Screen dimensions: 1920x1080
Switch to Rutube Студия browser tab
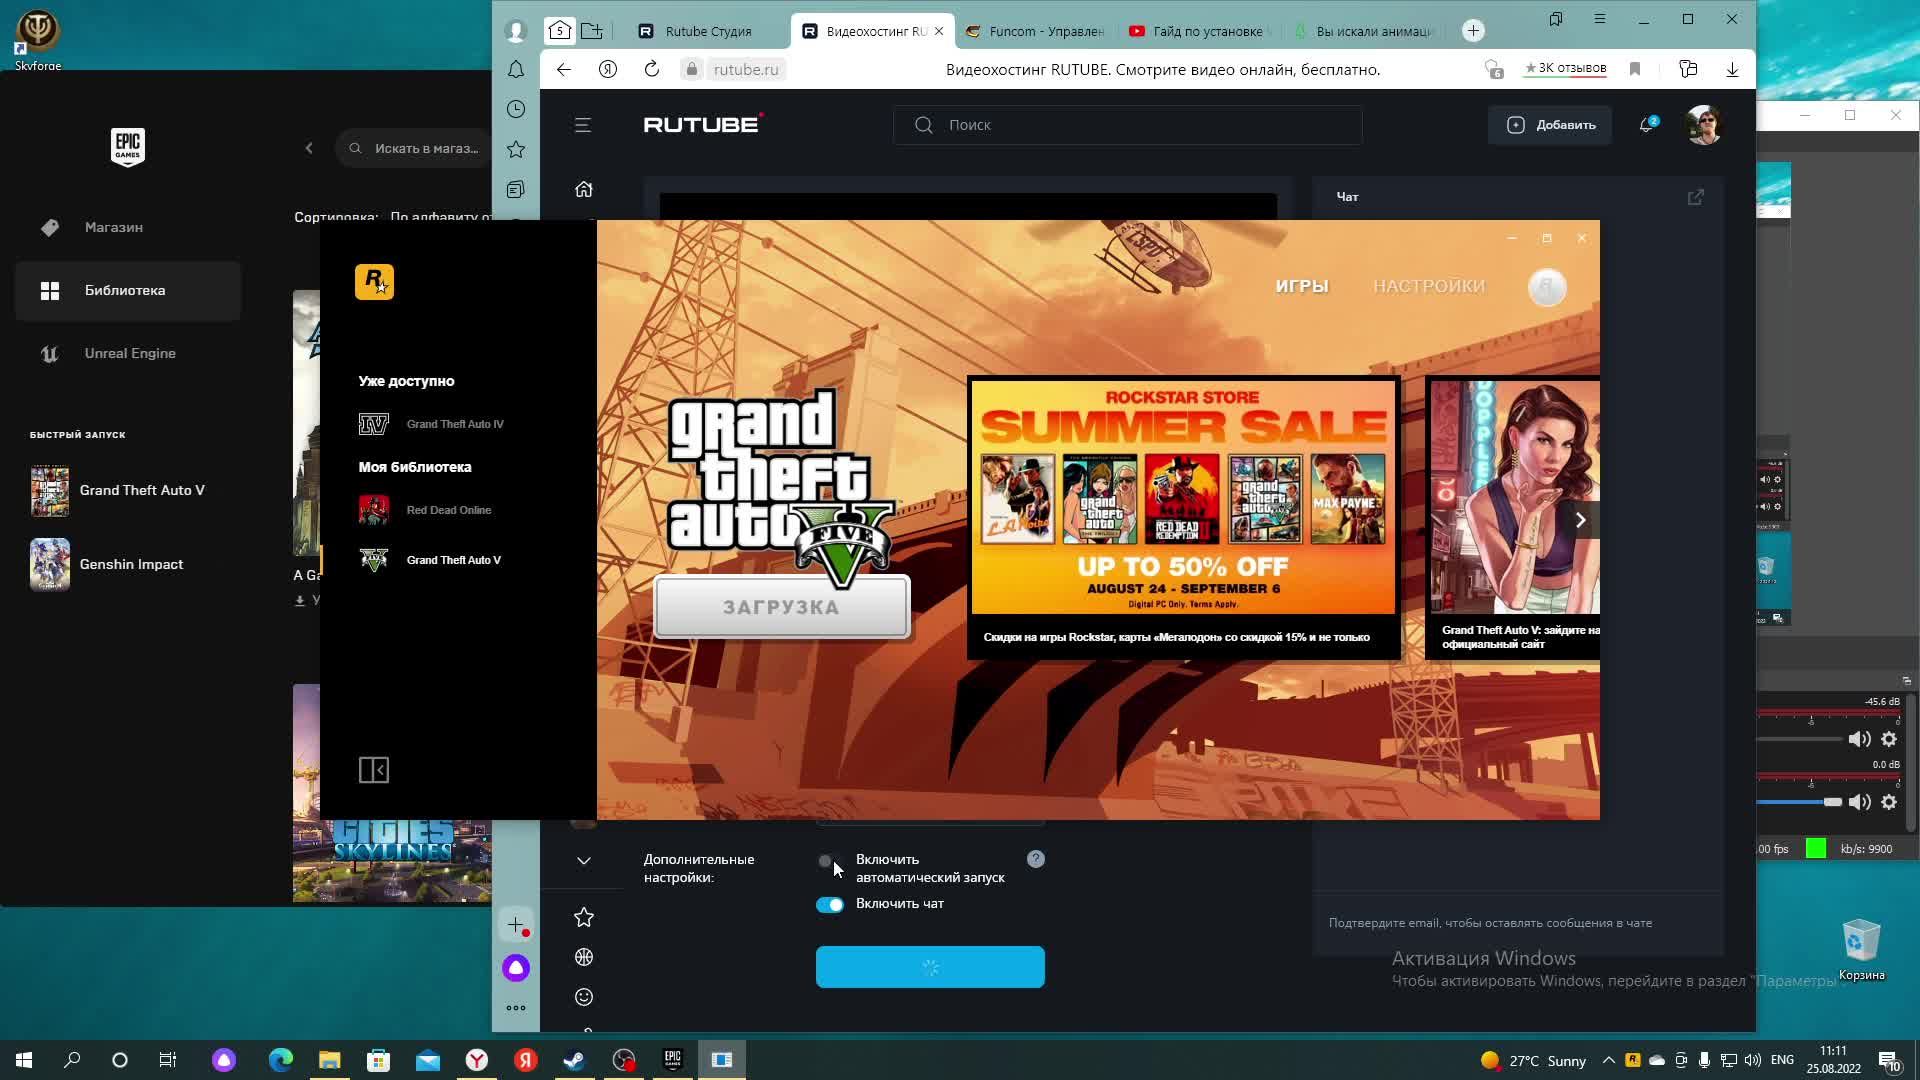point(707,31)
